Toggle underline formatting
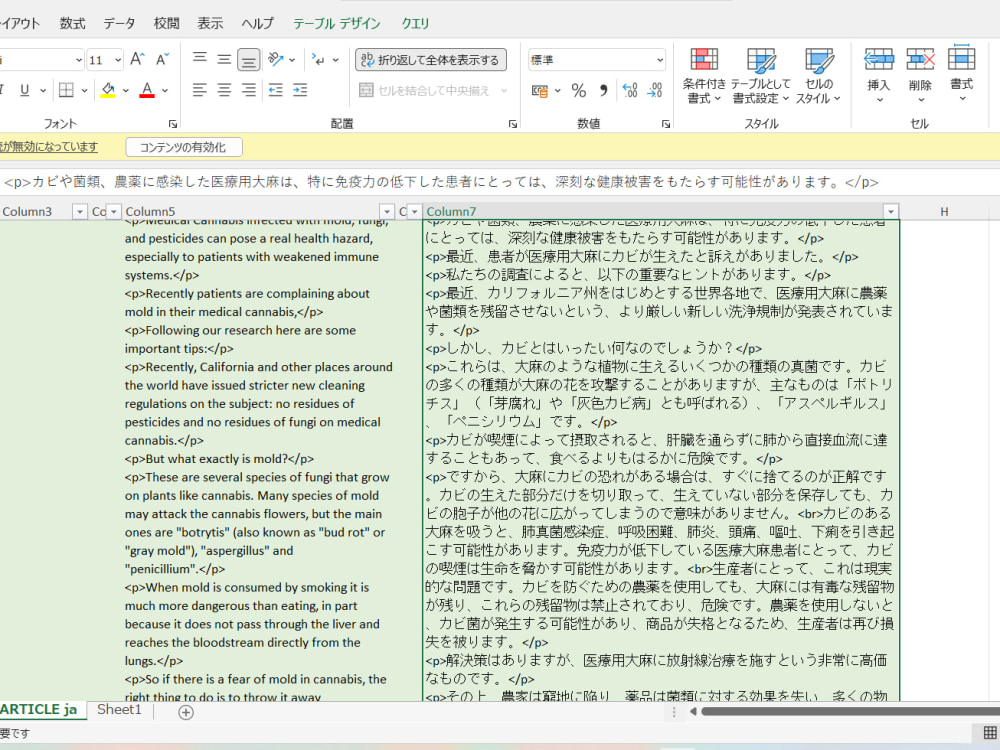1000x750 pixels. point(24,90)
